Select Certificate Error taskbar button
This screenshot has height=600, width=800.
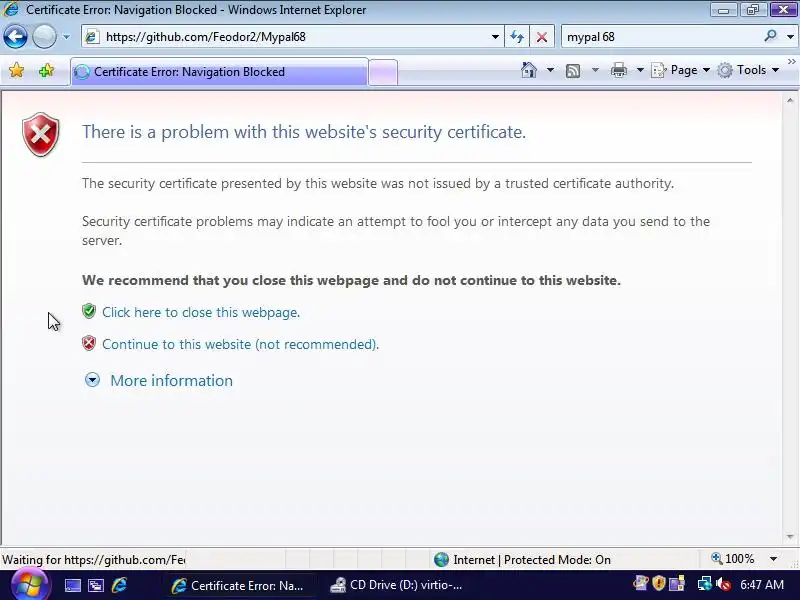[x=238, y=585]
